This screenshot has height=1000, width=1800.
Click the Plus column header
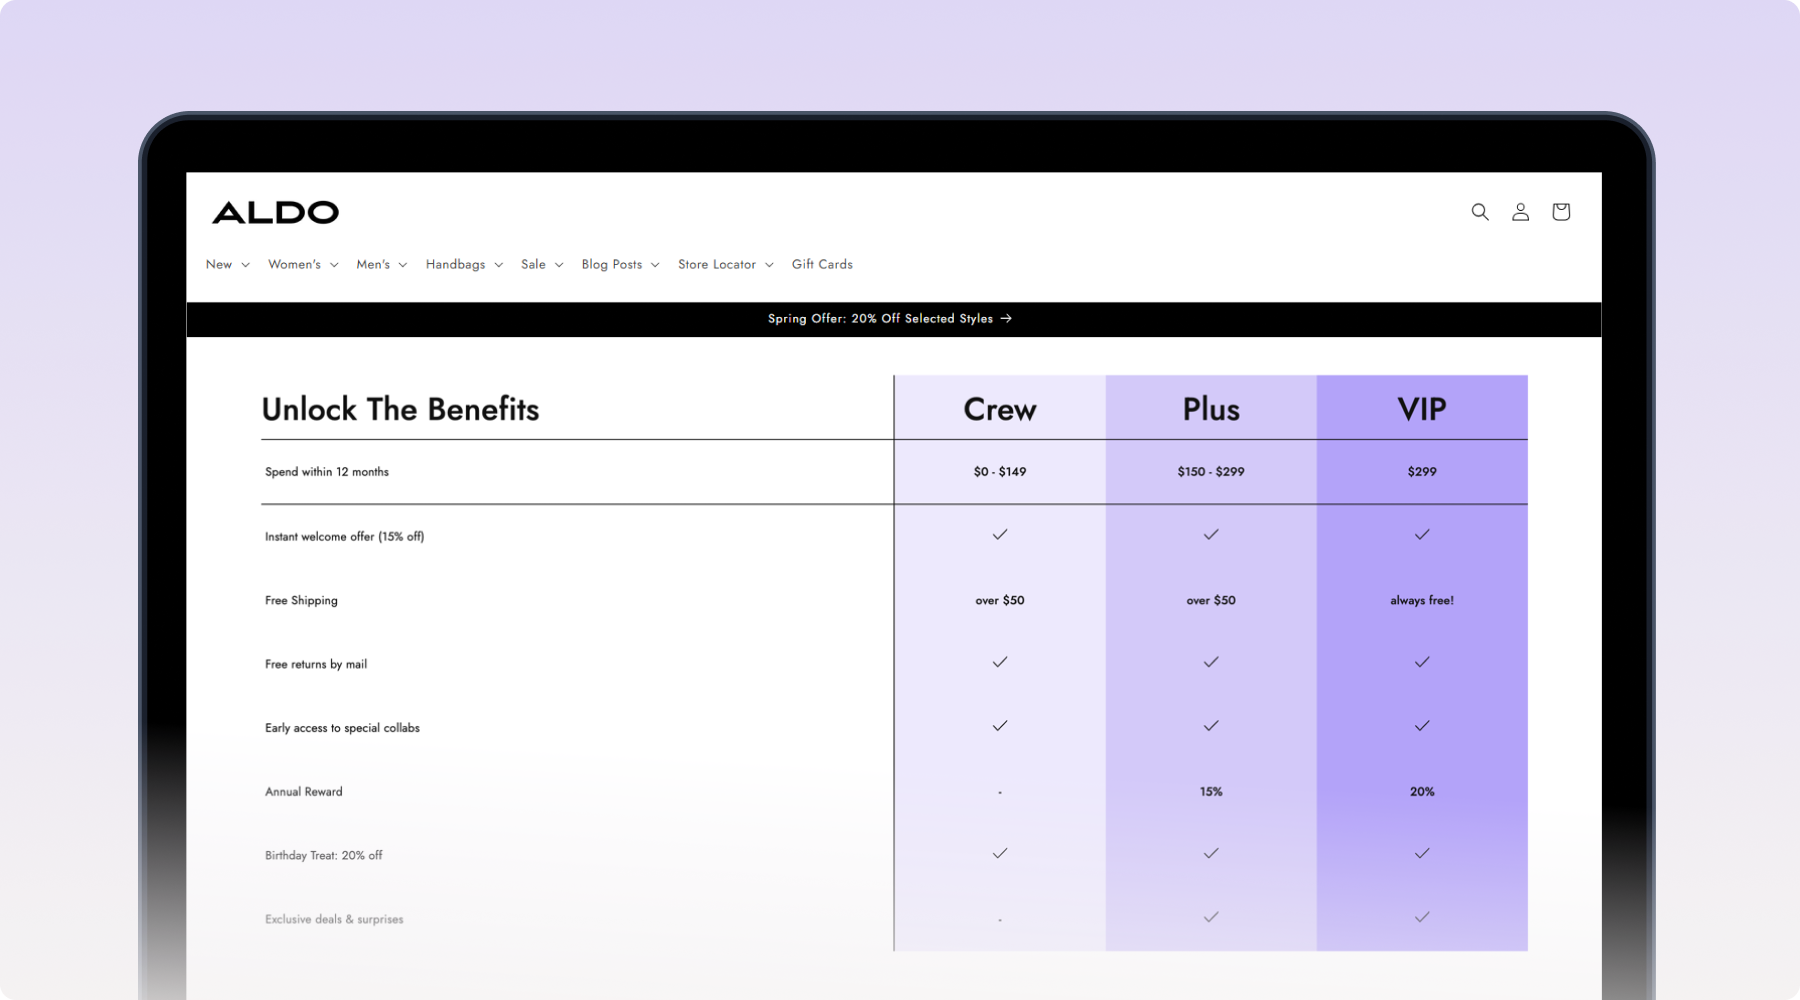pos(1210,408)
